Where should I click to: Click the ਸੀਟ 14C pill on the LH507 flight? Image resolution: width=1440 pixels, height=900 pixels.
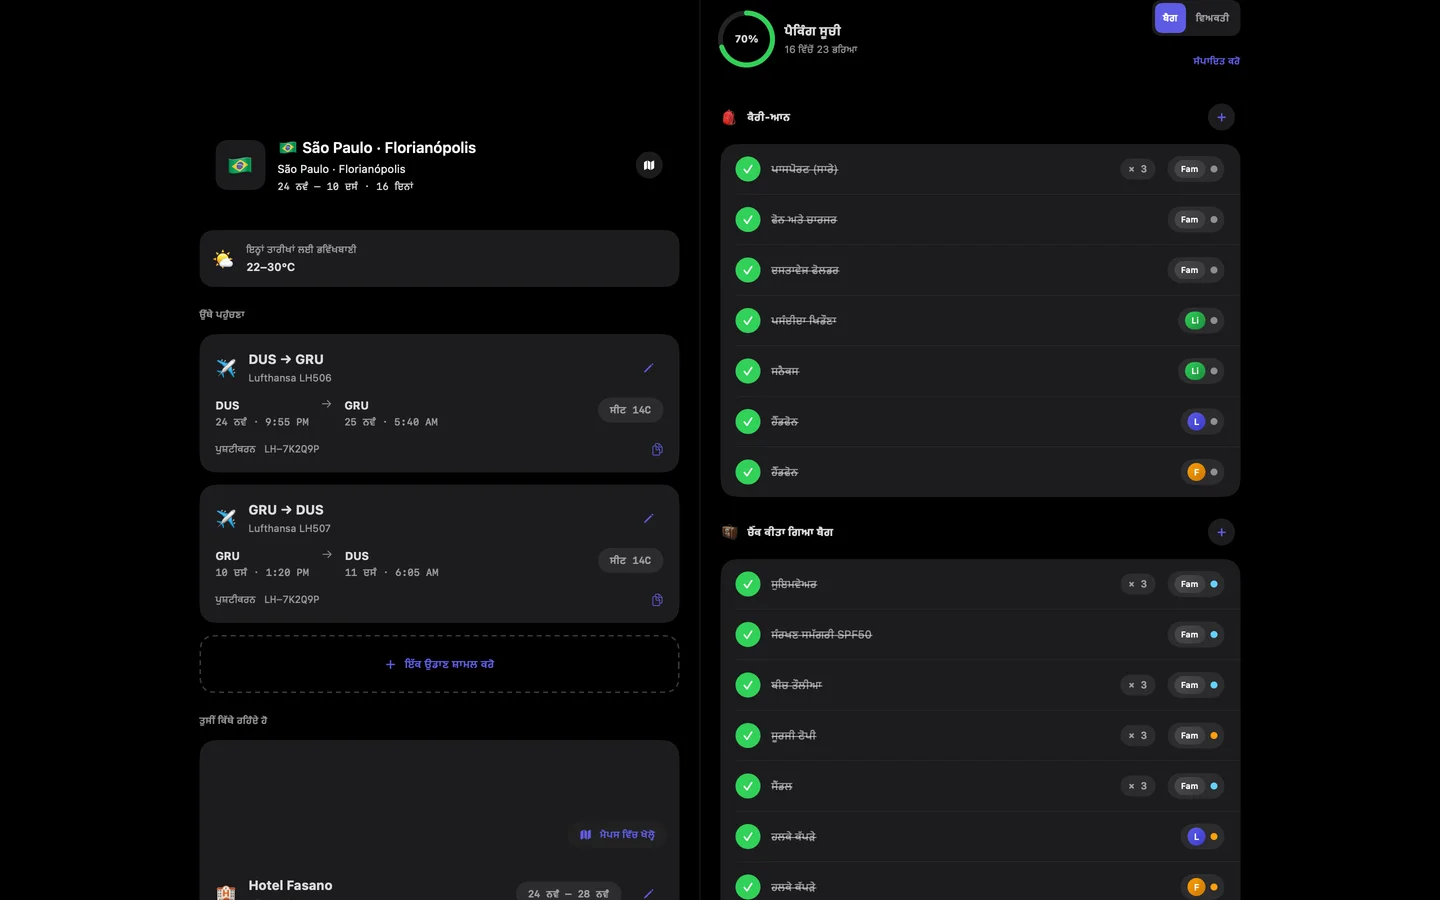(630, 560)
